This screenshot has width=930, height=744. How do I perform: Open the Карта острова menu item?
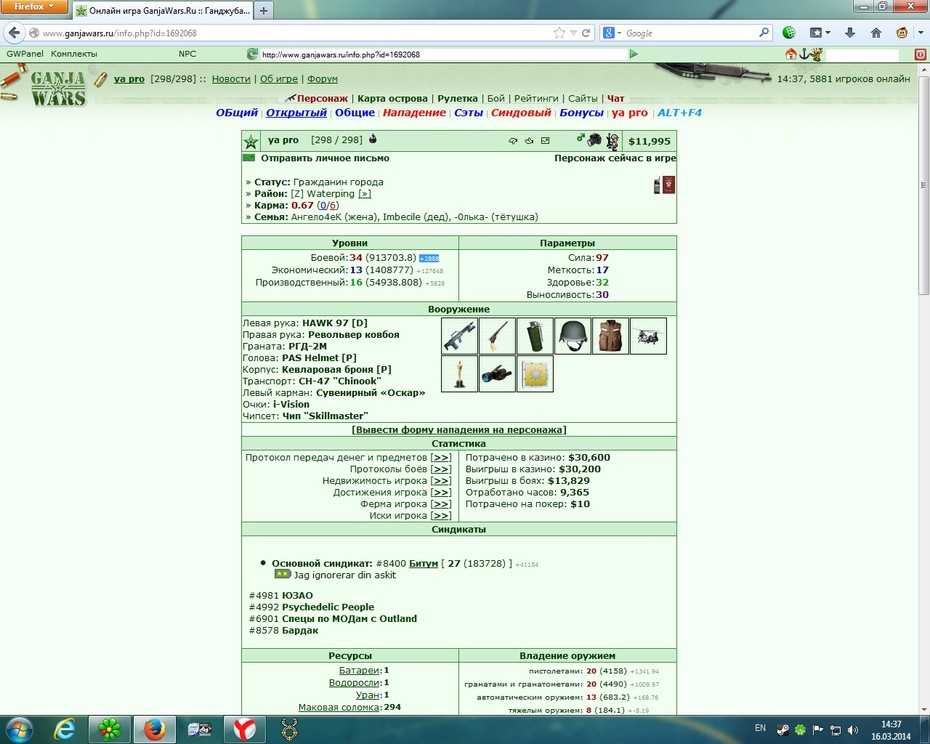[392, 98]
